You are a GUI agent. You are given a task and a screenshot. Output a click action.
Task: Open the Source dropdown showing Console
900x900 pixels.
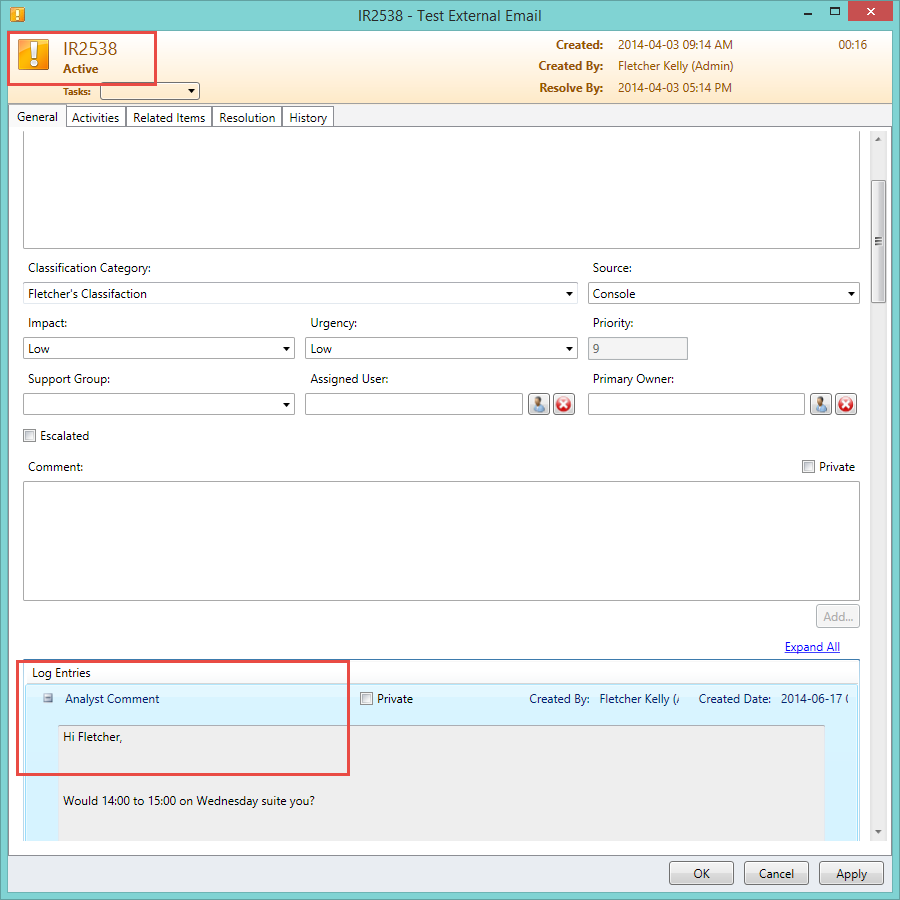851,294
